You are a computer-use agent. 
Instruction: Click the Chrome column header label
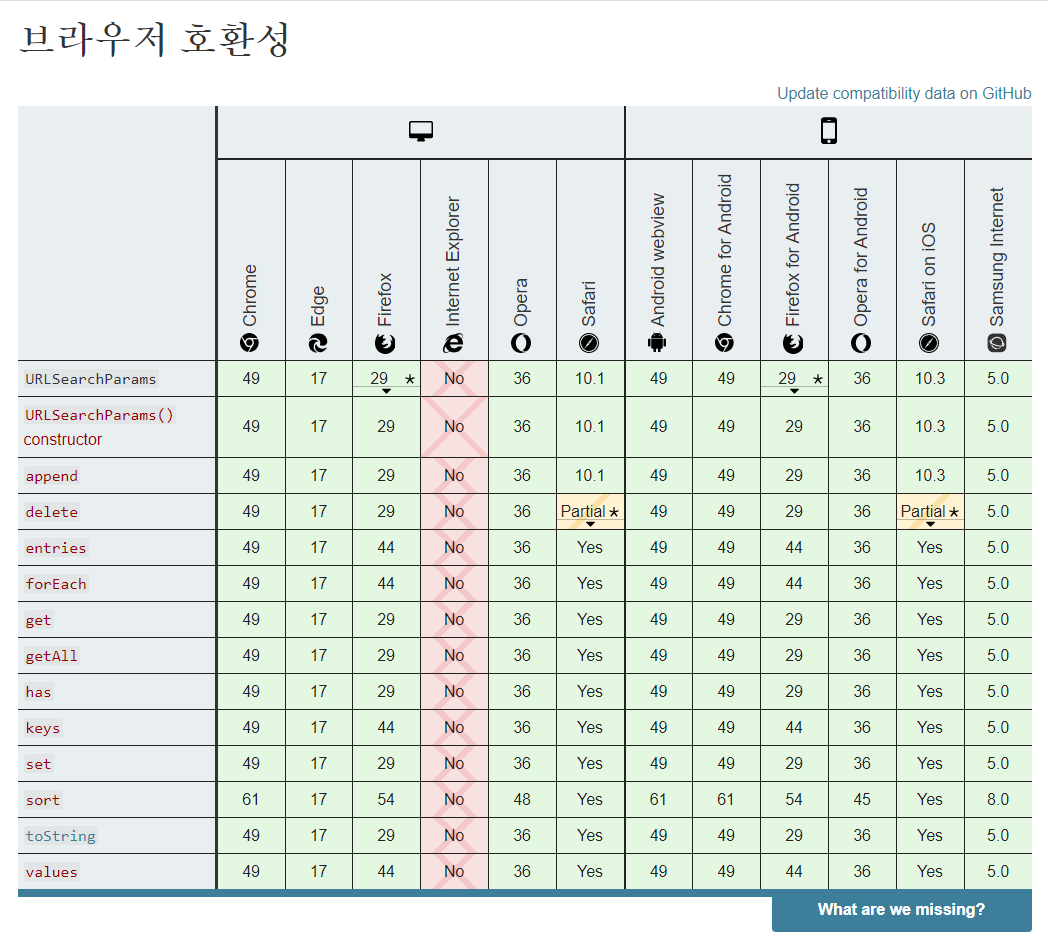pos(249,295)
